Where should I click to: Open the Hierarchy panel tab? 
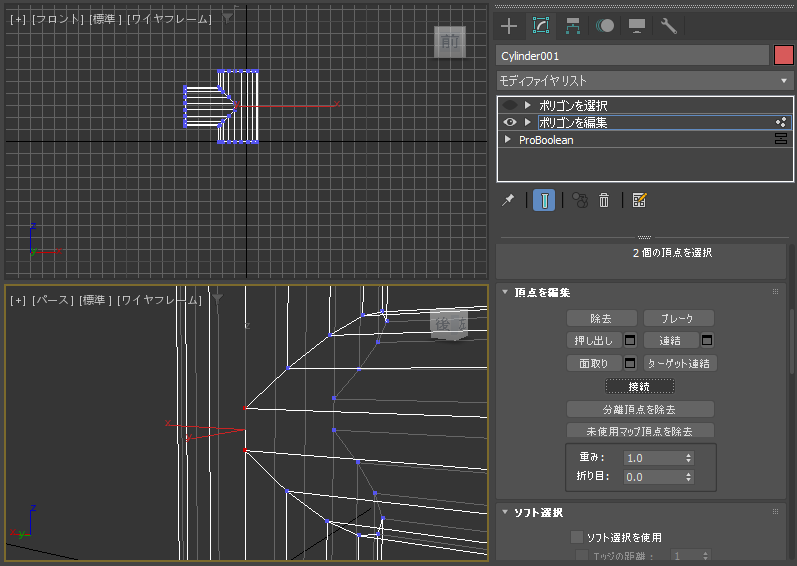coord(573,25)
